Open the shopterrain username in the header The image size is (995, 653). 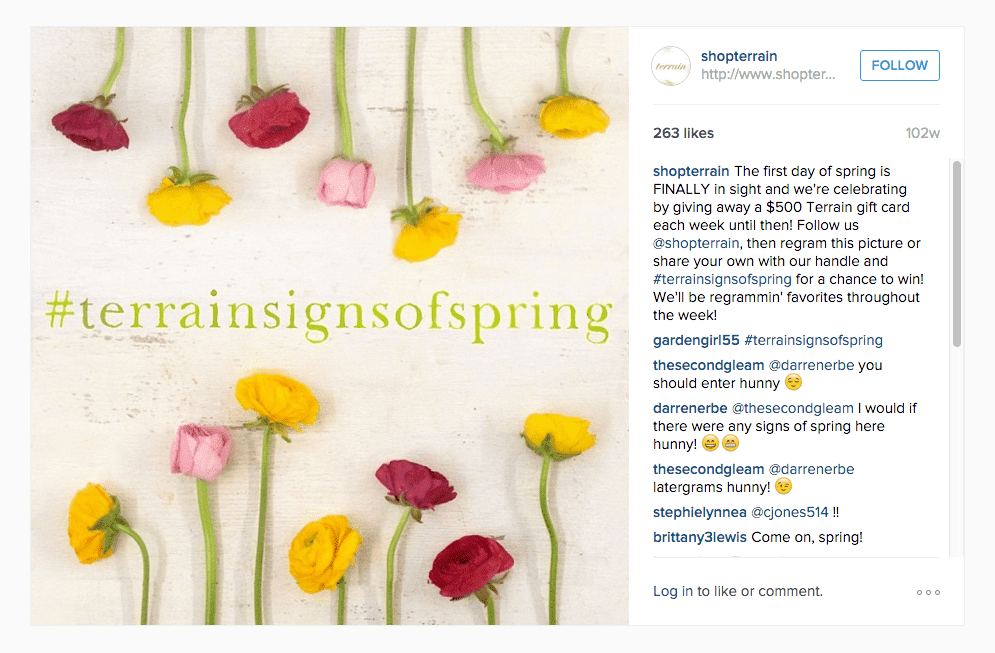[739, 56]
